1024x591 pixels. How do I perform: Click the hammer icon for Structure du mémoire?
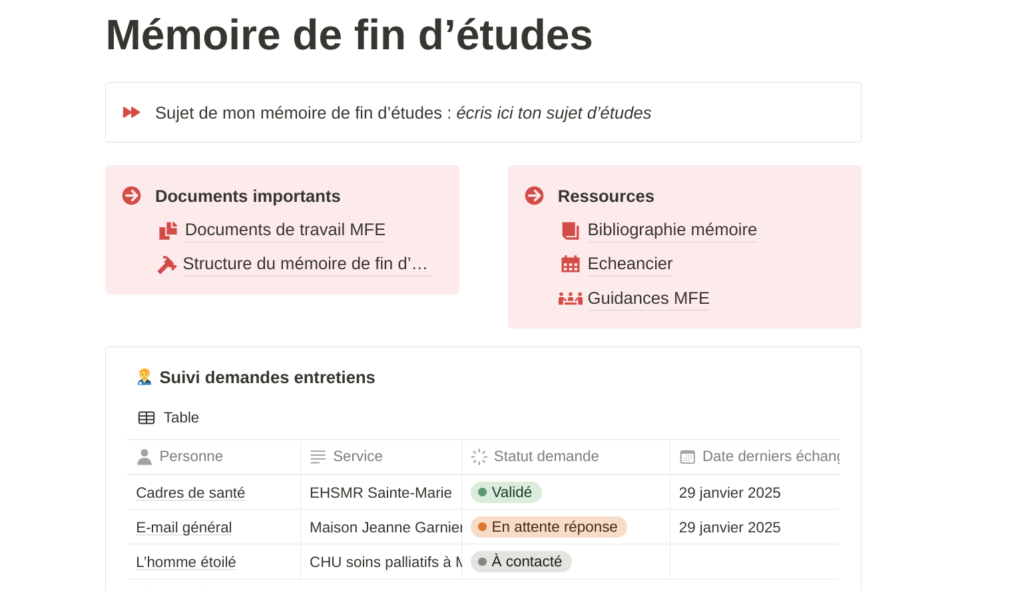pyautogui.click(x=167, y=264)
